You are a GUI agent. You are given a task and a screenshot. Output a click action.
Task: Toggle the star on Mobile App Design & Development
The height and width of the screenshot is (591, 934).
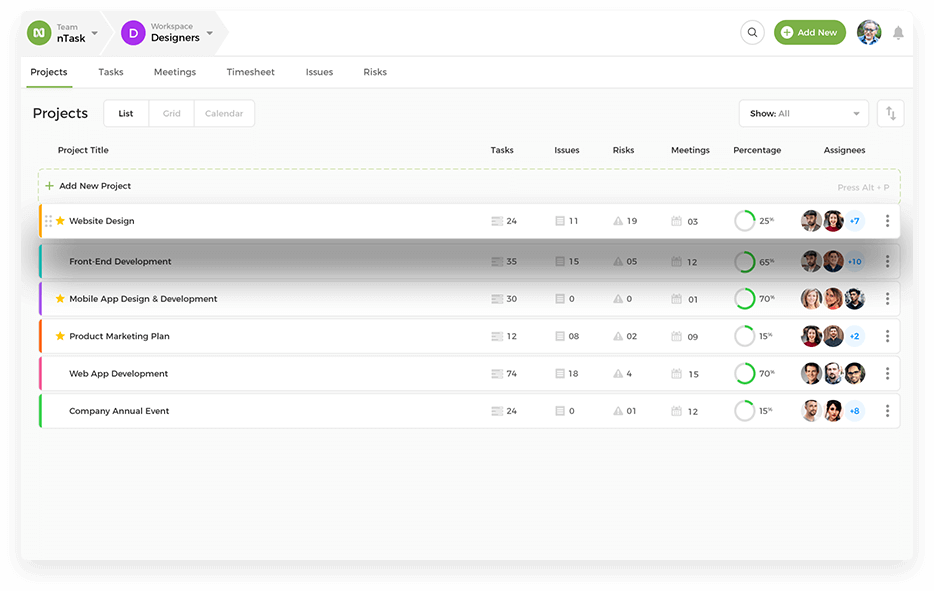click(x=60, y=299)
